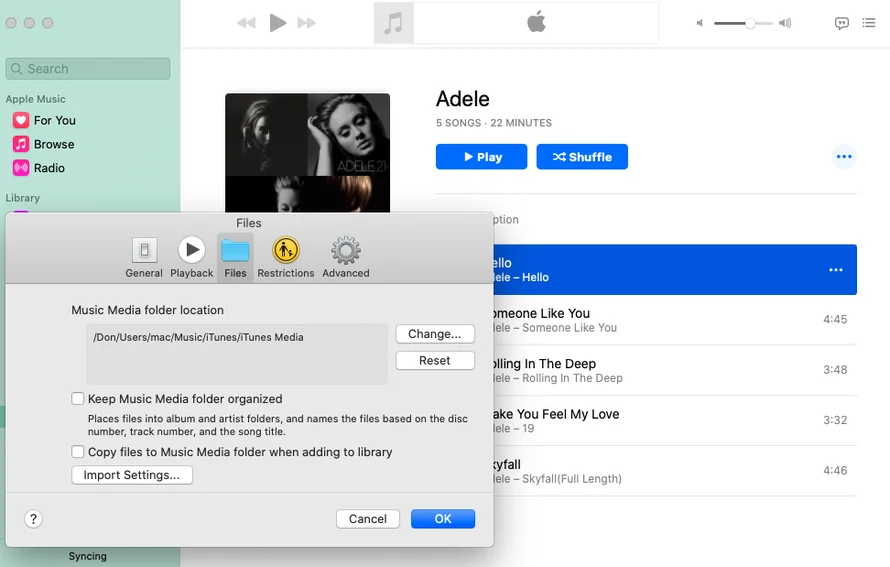
Task: Click the help question mark button
Action: tap(33, 519)
